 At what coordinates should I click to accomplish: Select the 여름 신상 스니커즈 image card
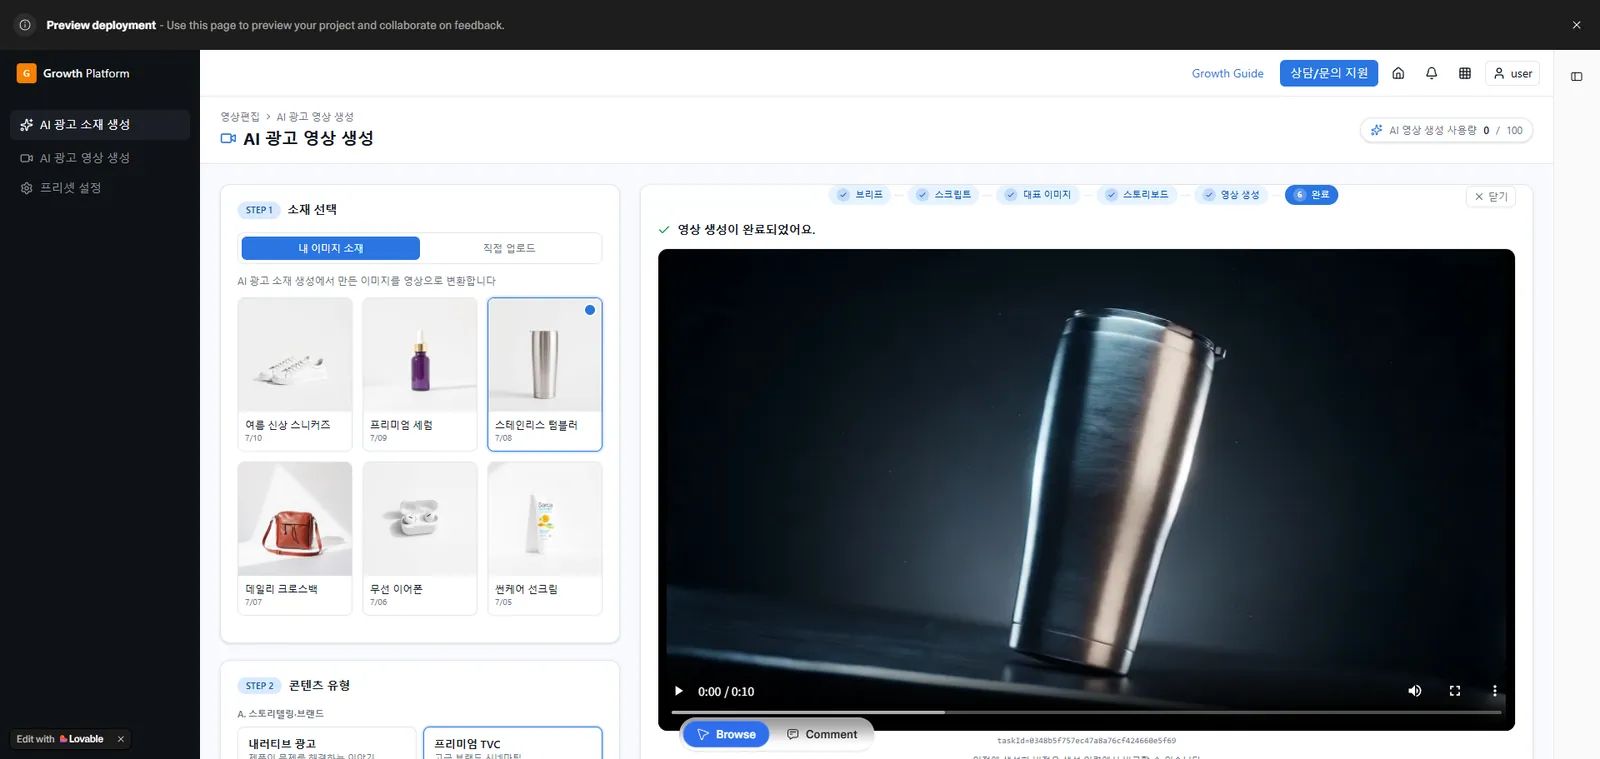[x=295, y=374]
